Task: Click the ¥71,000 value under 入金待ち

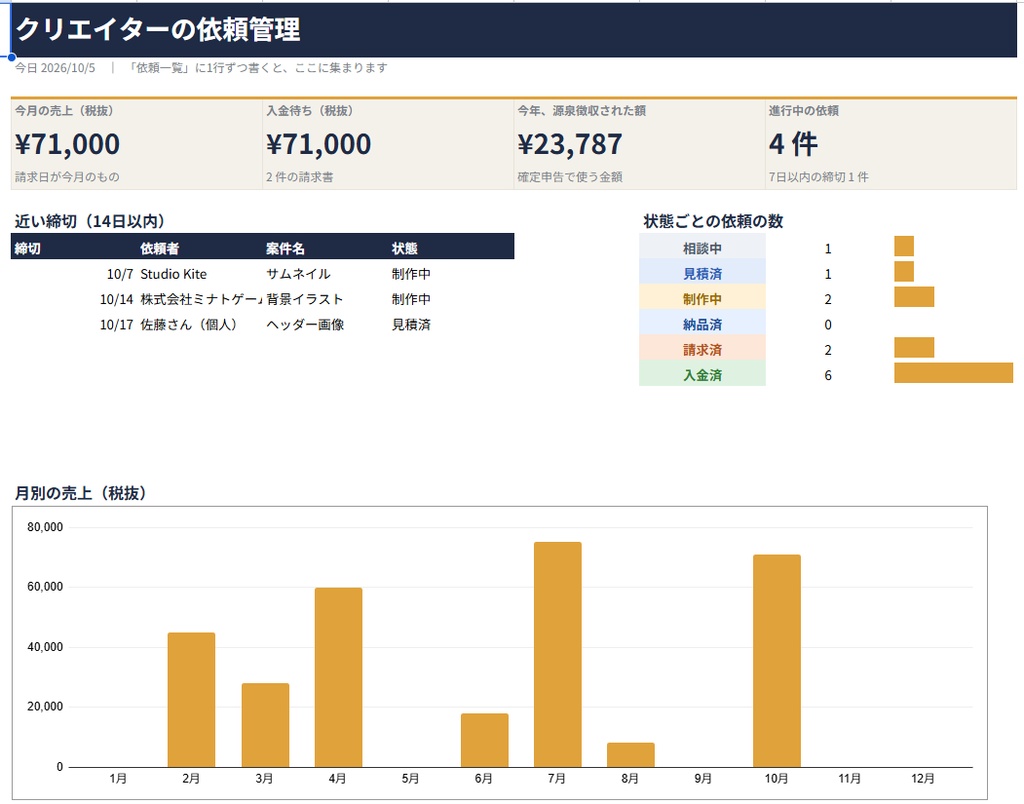Action: pos(319,144)
